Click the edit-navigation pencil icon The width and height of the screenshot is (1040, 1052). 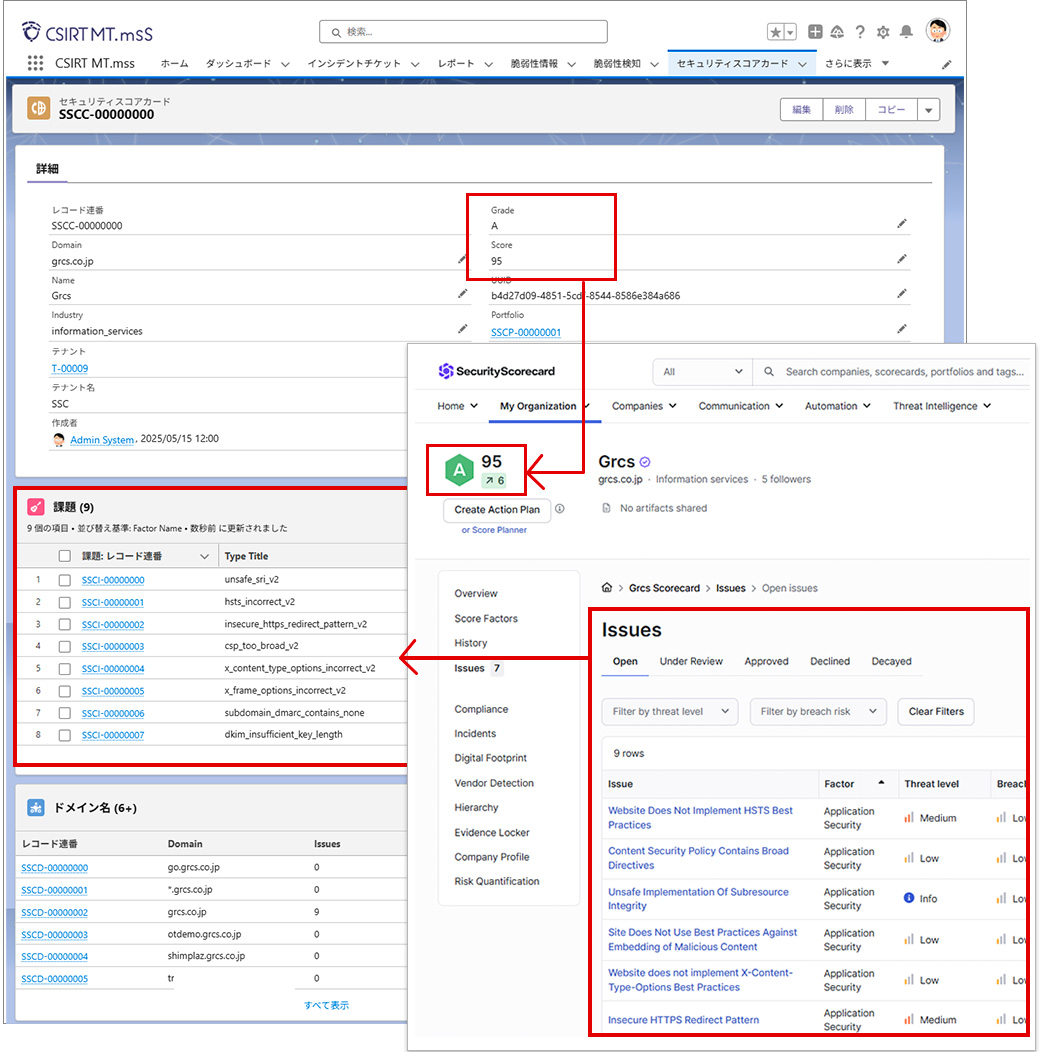tap(946, 64)
